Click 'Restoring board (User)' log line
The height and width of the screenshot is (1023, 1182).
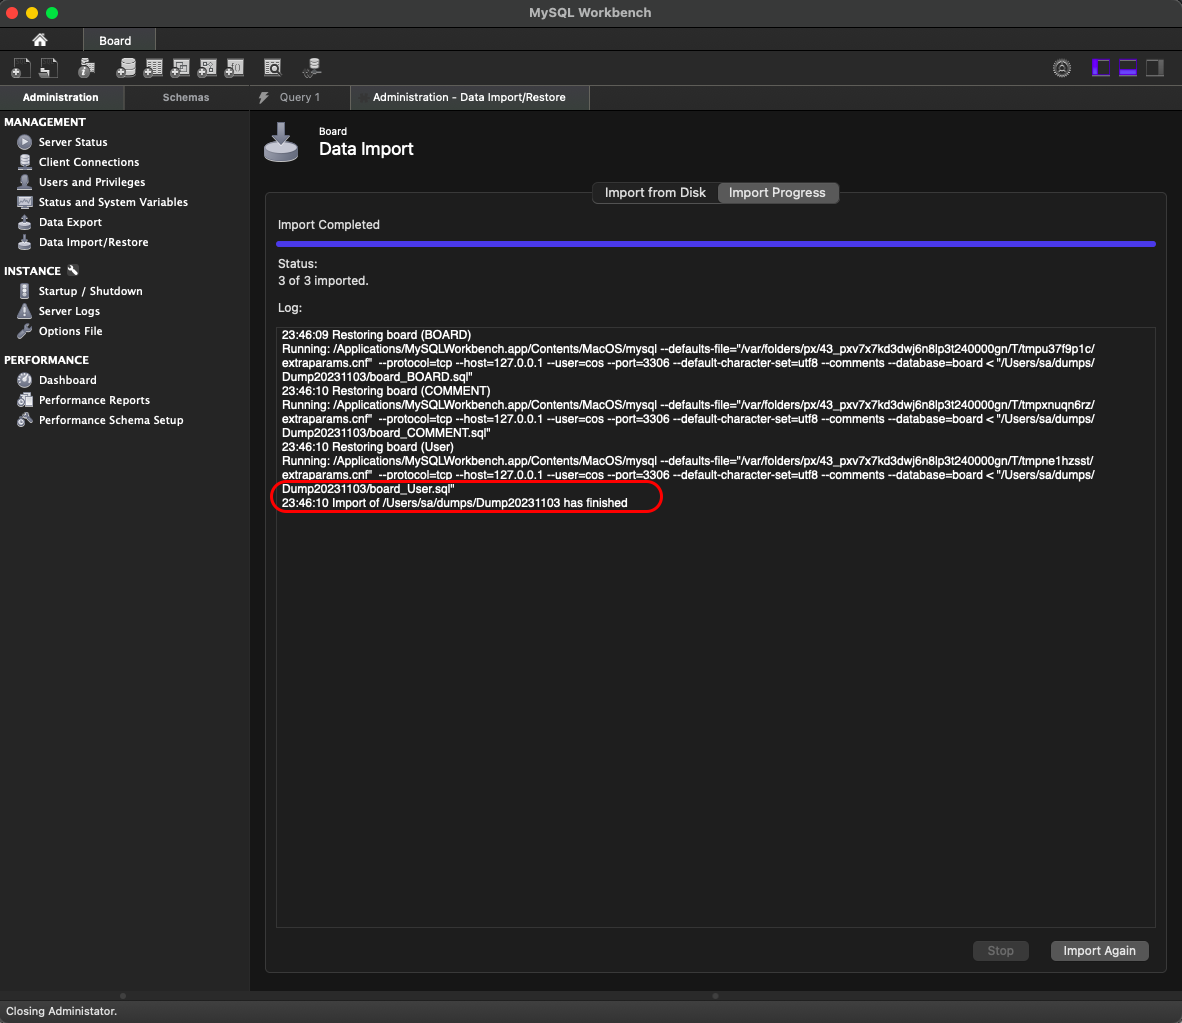coord(368,447)
